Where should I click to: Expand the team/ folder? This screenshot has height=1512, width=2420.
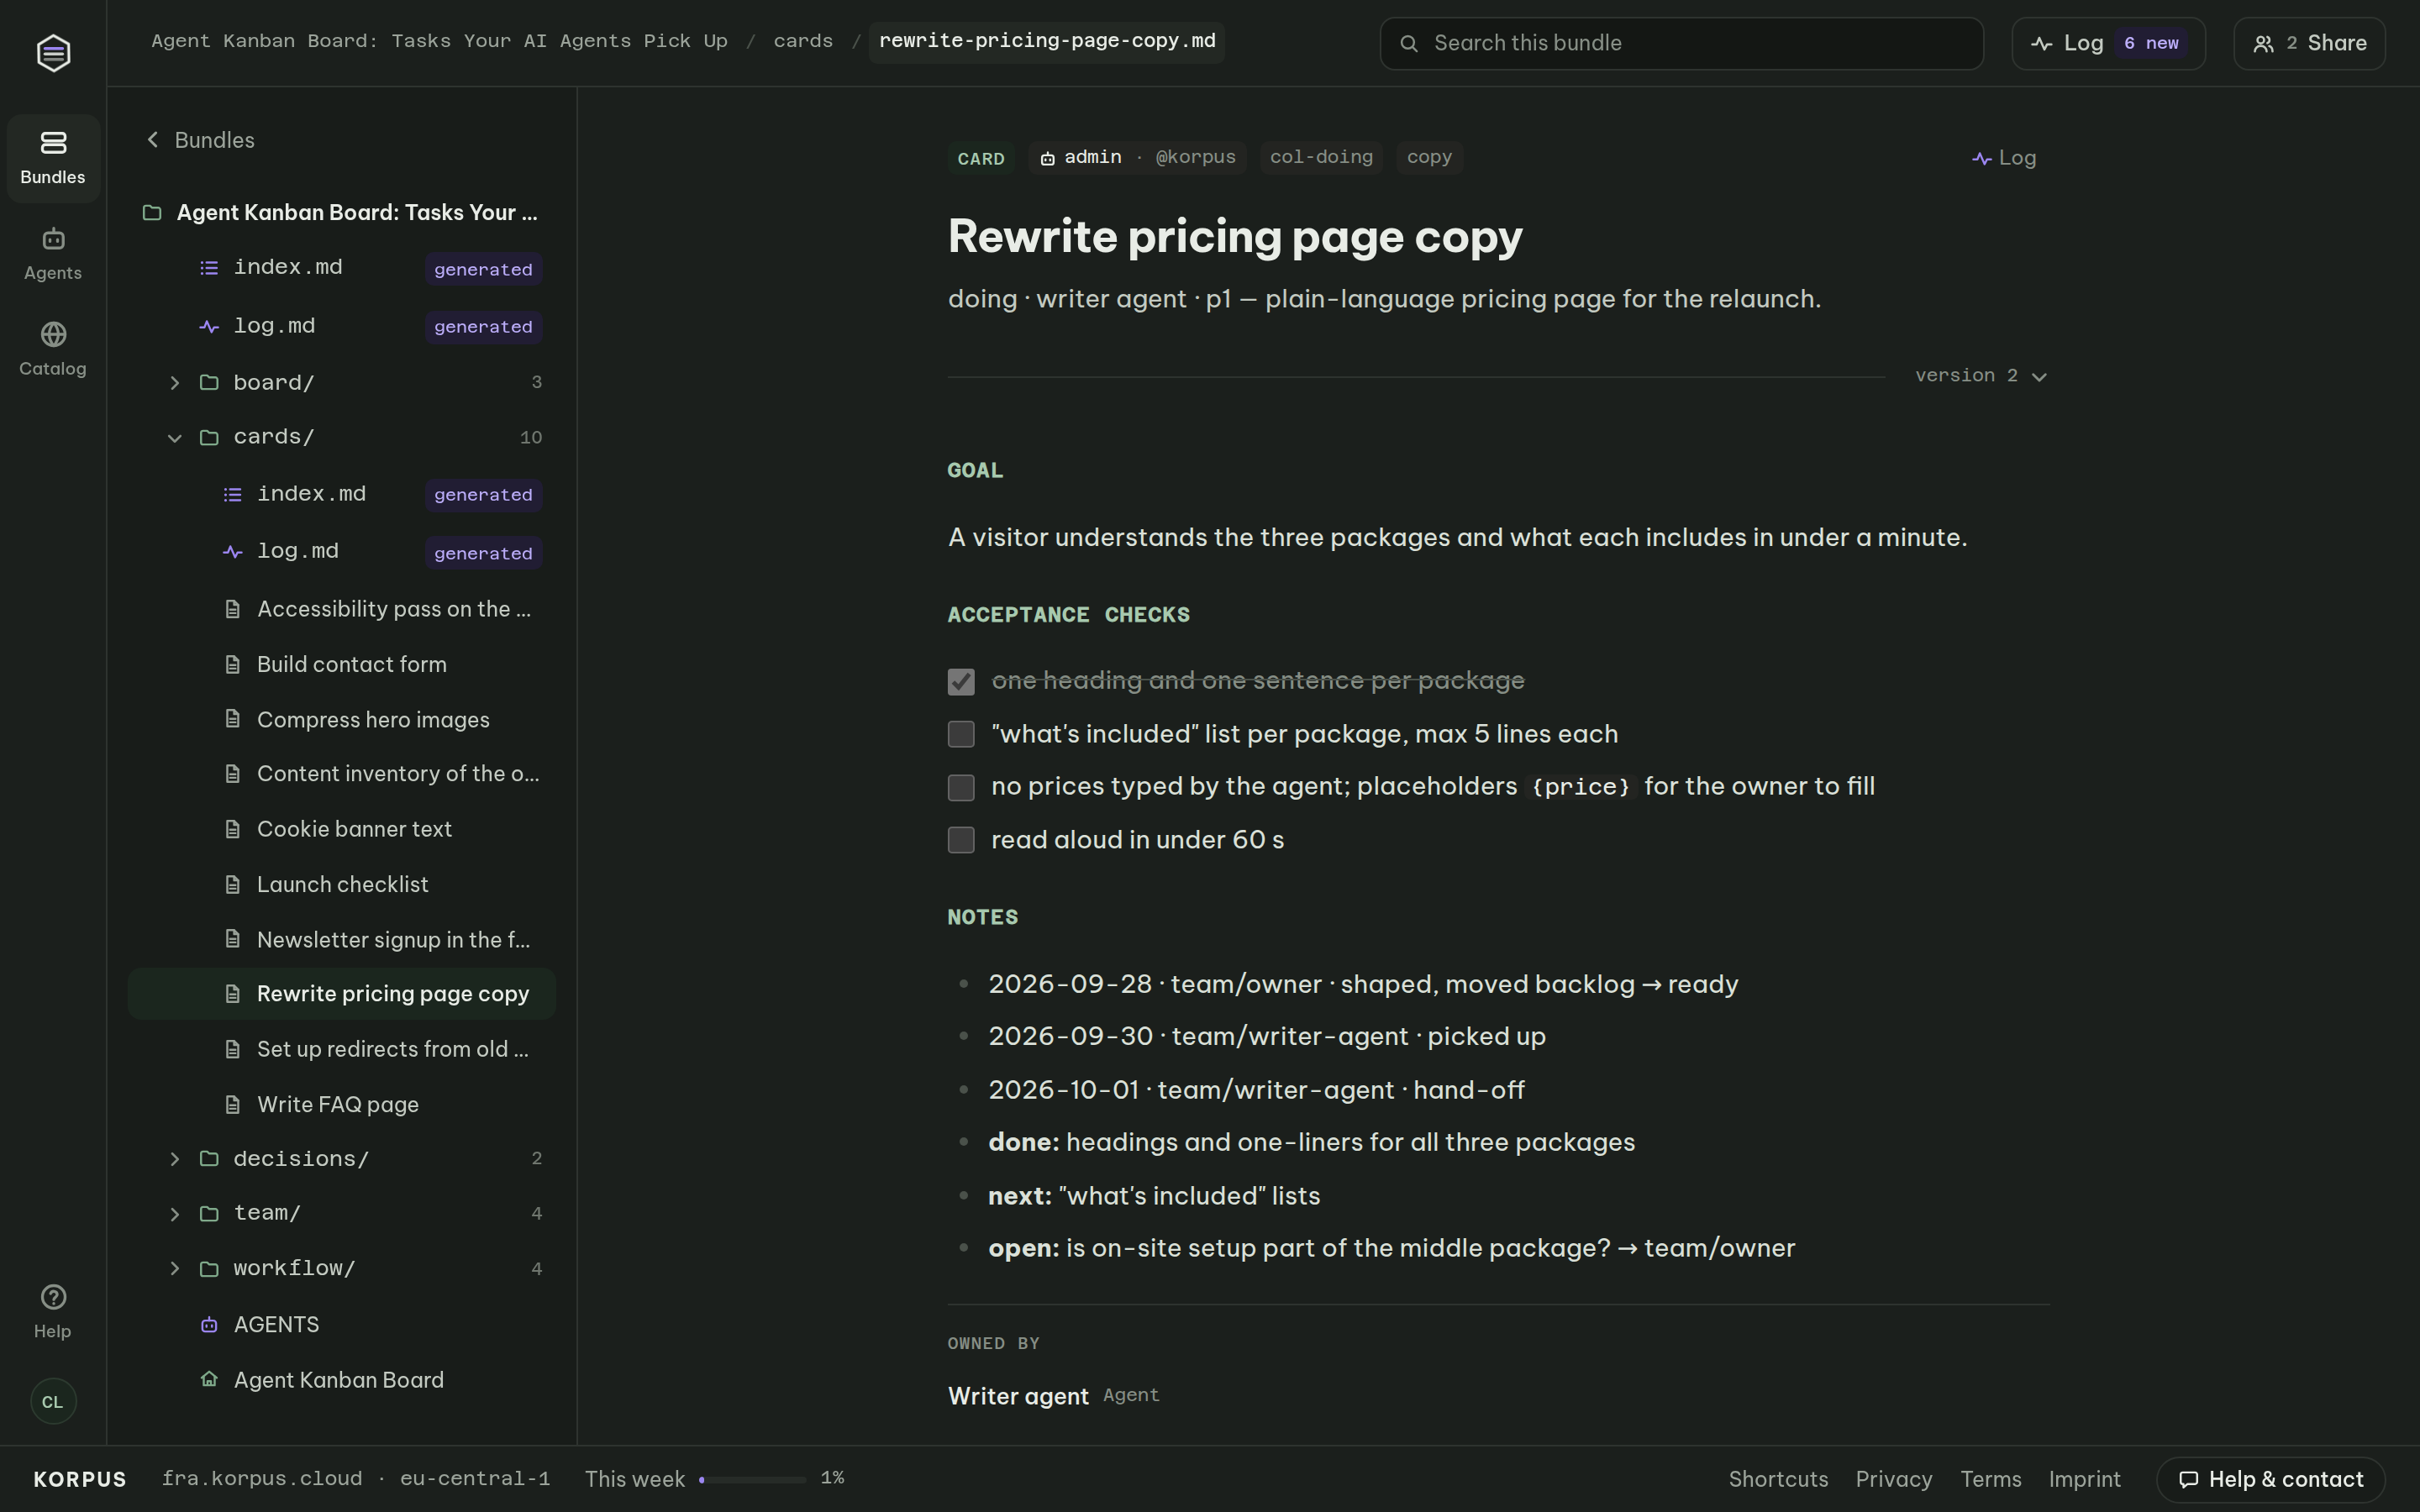(x=175, y=1214)
